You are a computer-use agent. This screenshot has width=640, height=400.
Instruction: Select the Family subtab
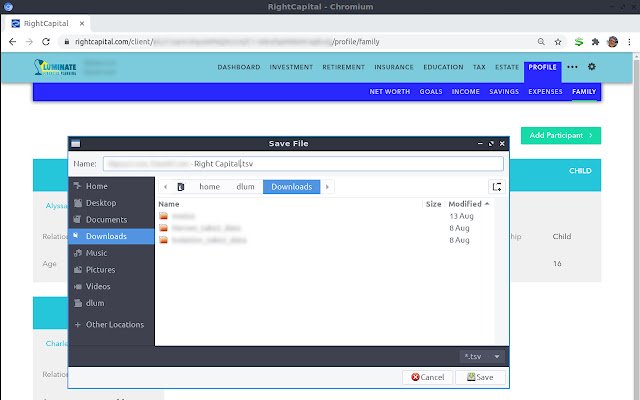(x=584, y=92)
